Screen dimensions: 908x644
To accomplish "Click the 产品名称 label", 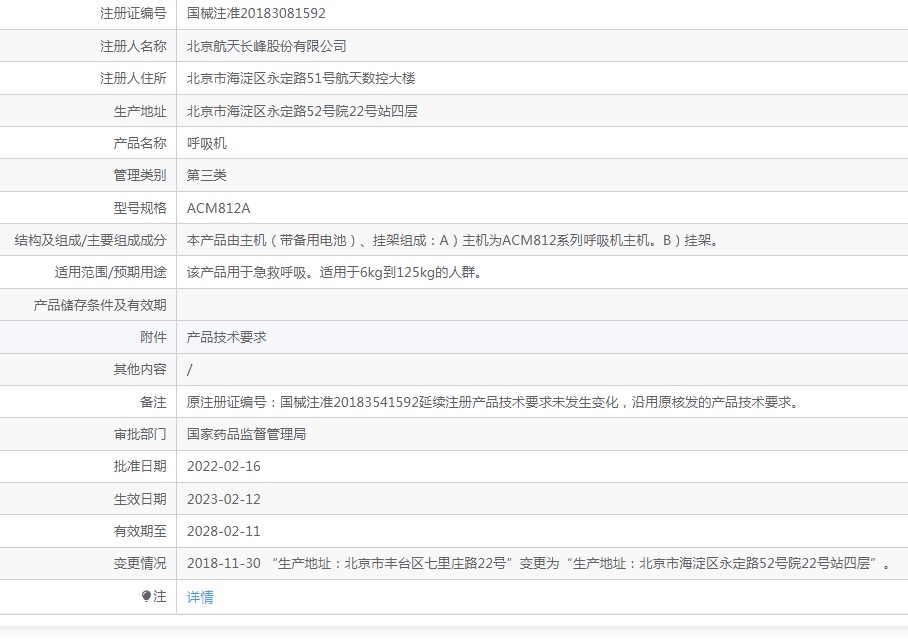I will click(x=140, y=143).
